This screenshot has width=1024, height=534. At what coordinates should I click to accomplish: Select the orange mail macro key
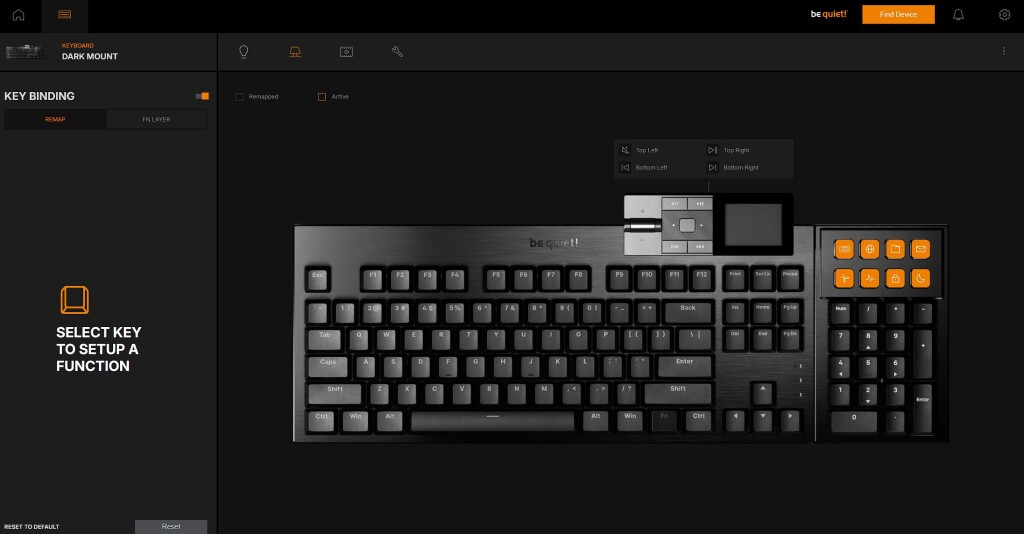[x=921, y=249]
